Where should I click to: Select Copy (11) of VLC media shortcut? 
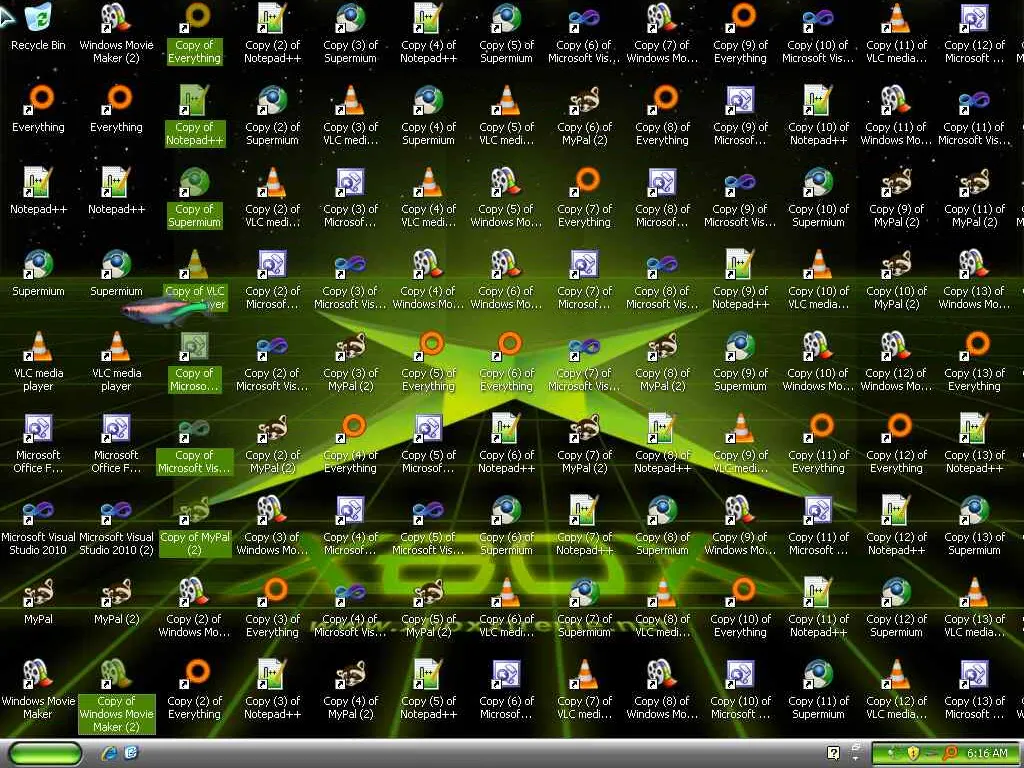pos(896,33)
